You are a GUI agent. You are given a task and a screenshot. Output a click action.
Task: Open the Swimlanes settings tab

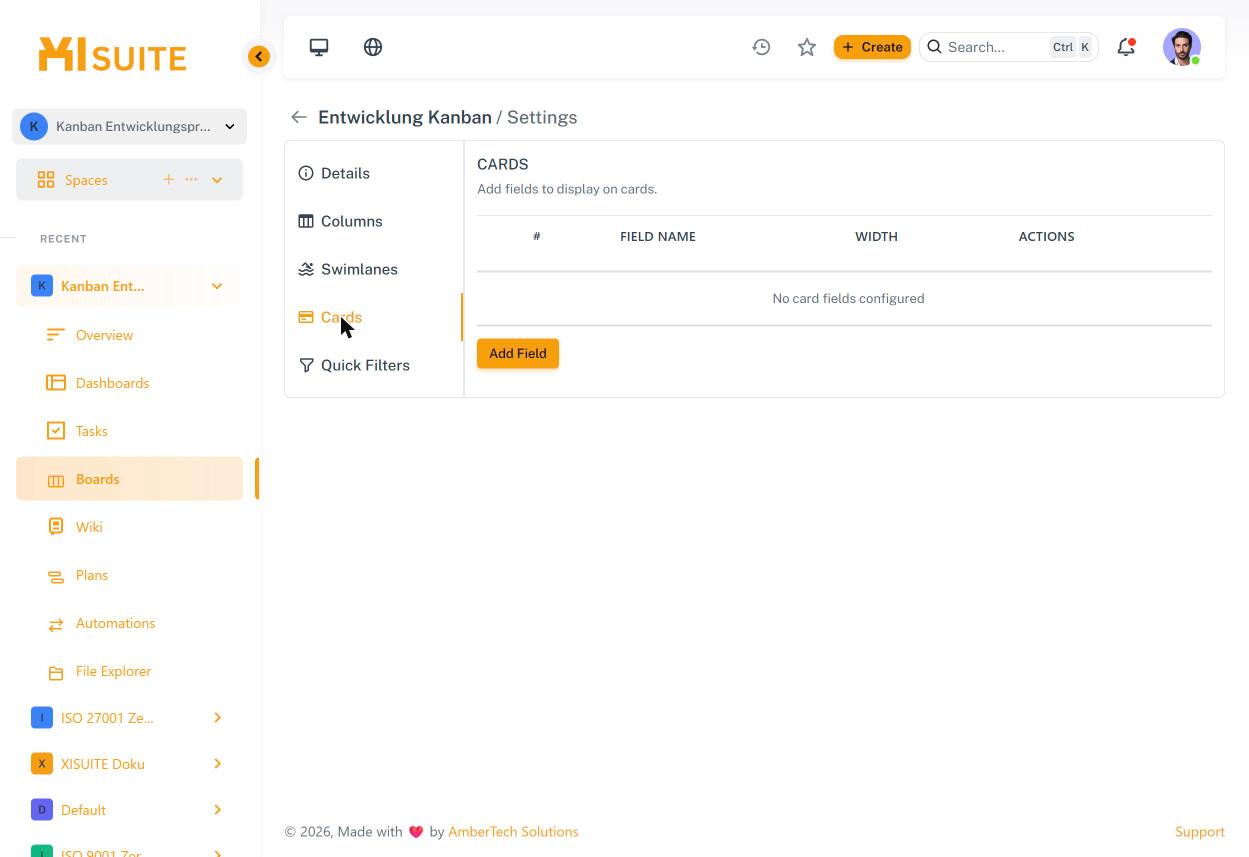[374, 269]
